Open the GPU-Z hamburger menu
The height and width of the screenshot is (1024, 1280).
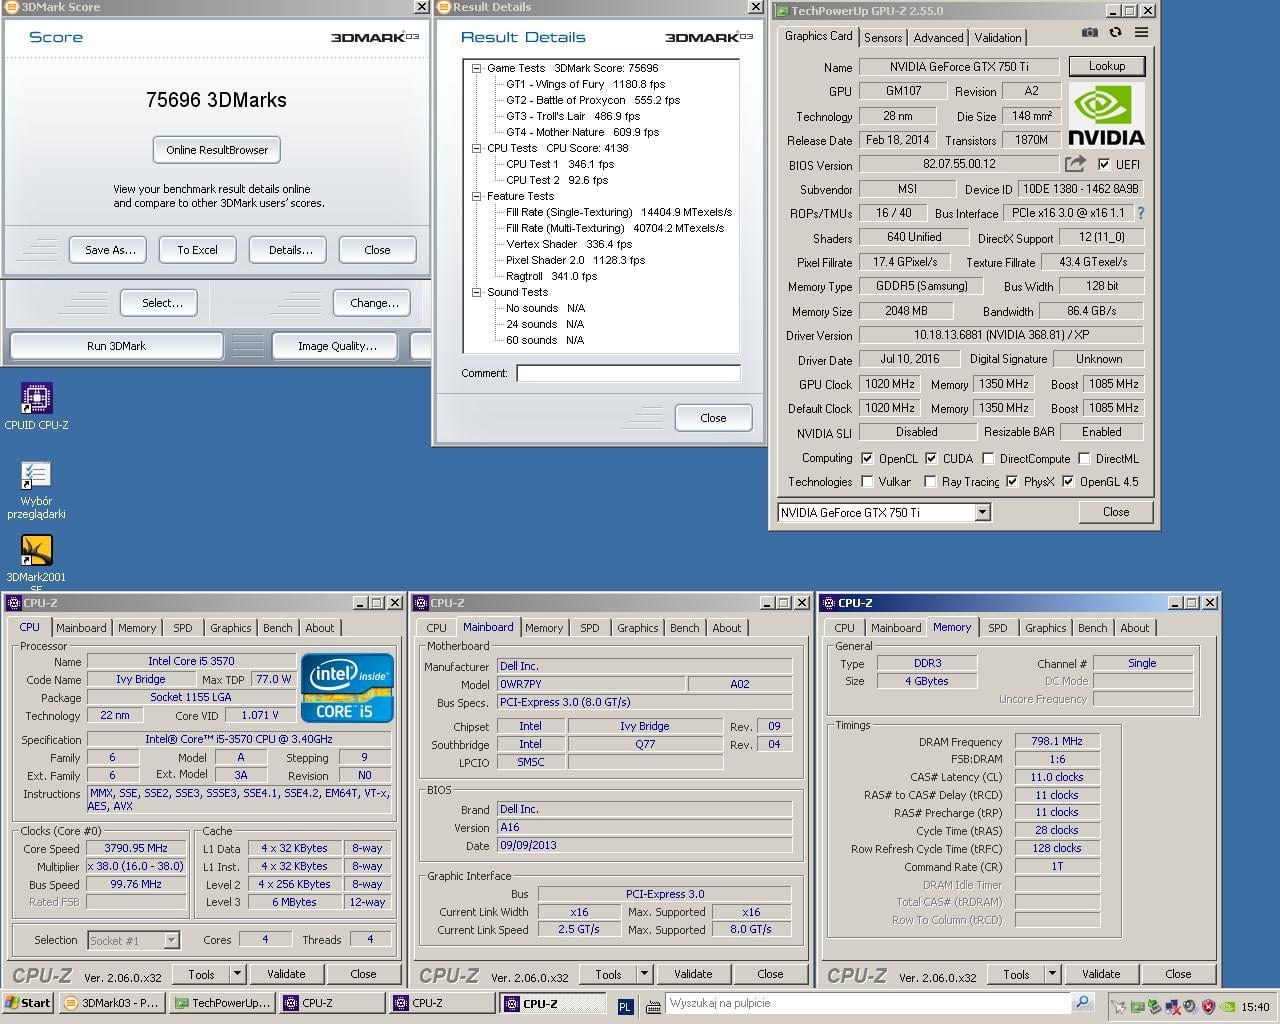[x=1141, y=33]
